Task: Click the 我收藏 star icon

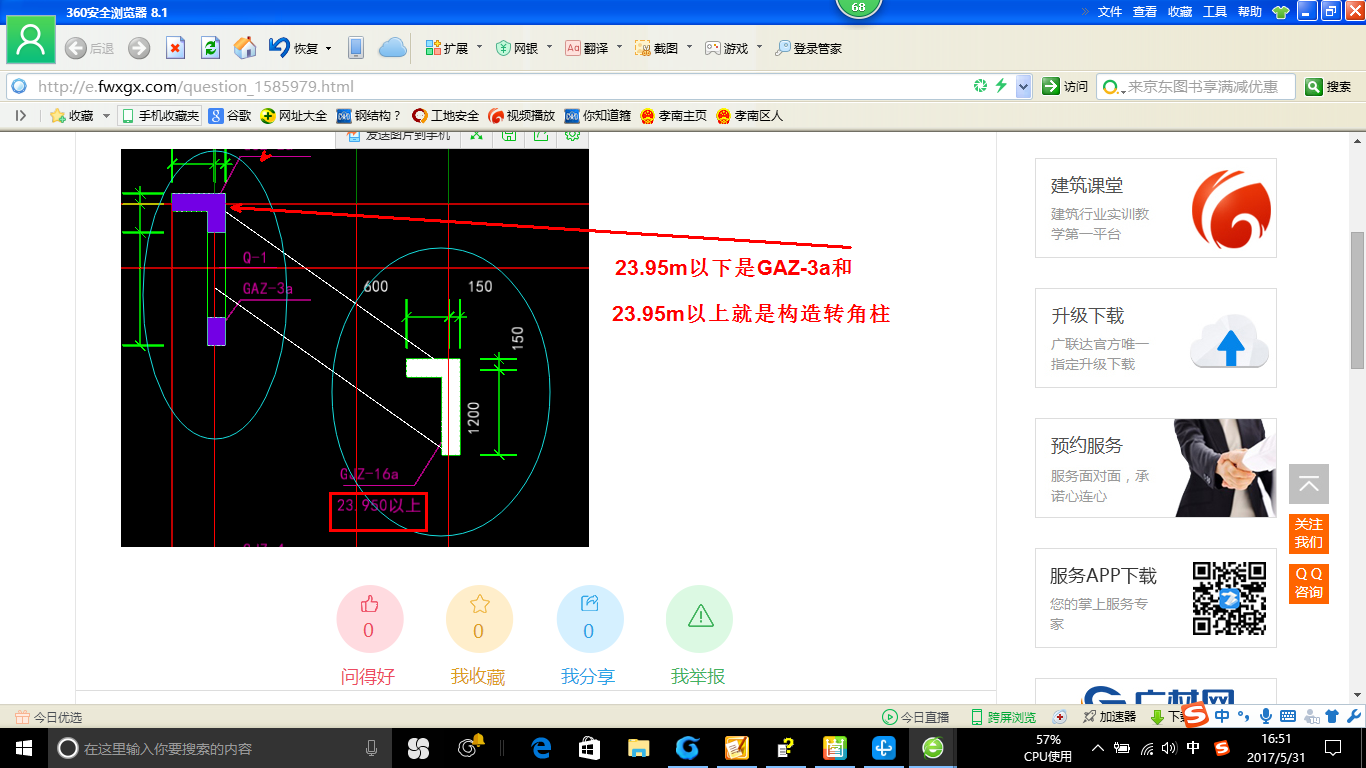Action: (x=479, y=619)
